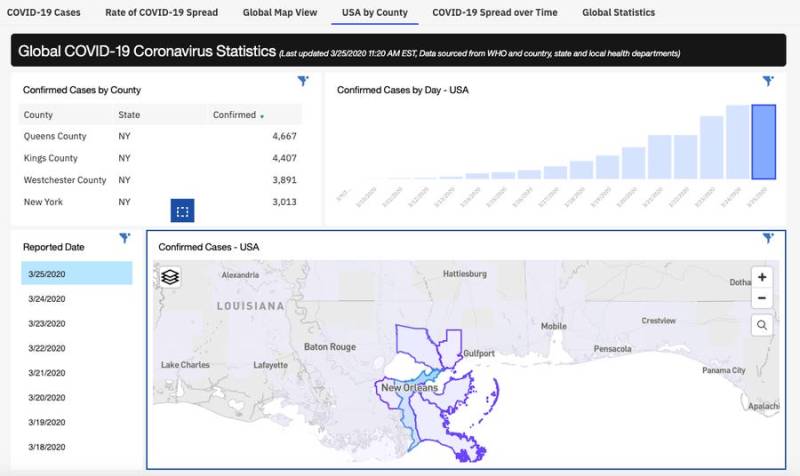Click filter icon in Confirmed Cases by County panel
The image size is (800, 476).
click(303, 81)
